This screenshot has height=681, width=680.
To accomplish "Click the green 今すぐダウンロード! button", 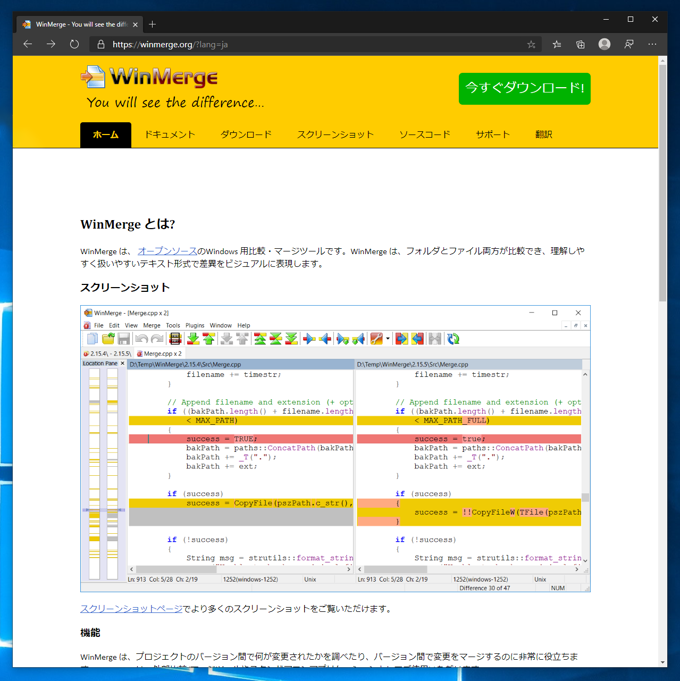I will pyautogui.click(x=525, y=89).
